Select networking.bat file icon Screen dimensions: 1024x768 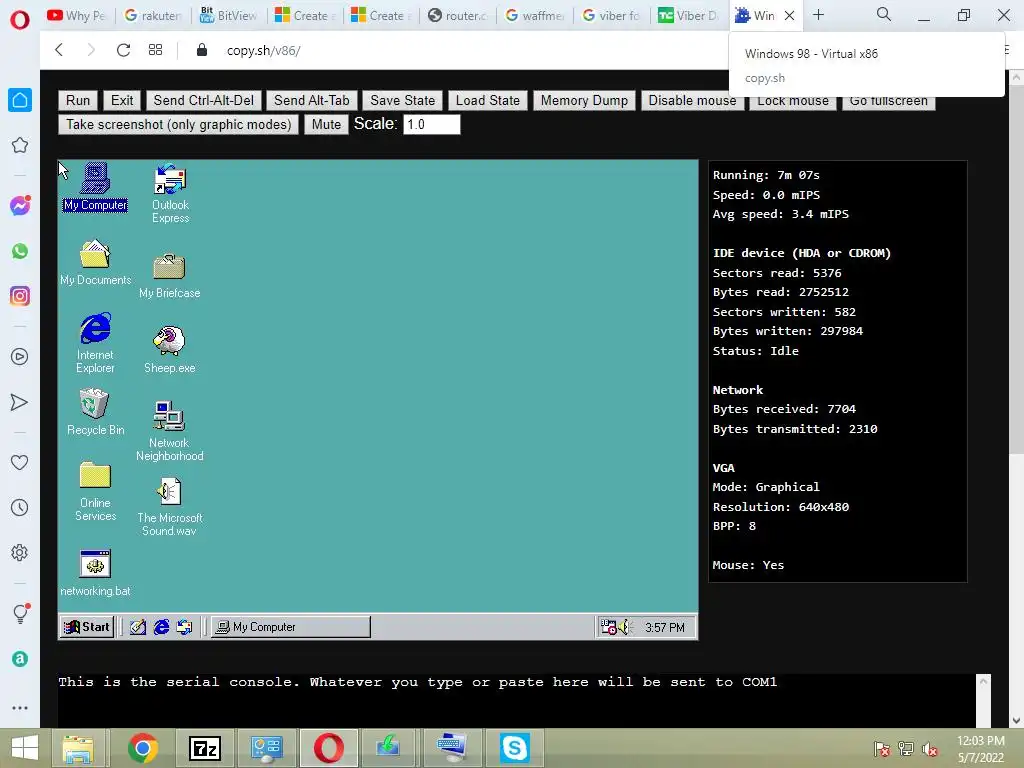click(95, 573)
